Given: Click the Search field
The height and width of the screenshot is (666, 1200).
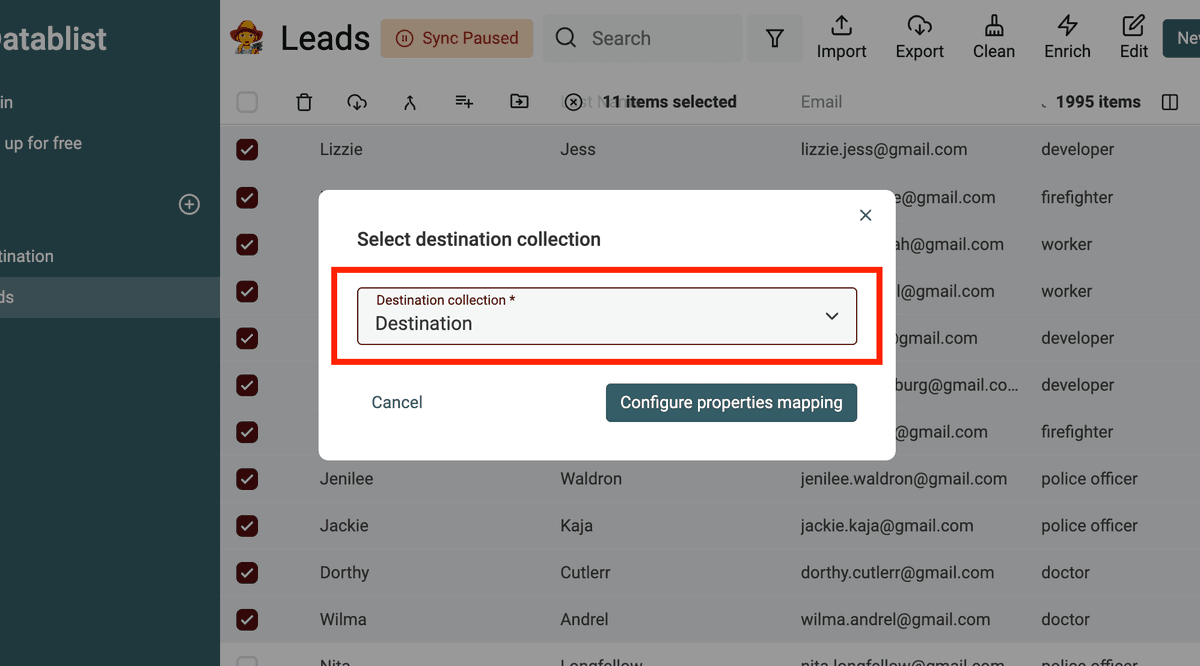Looking at the screenshot, I should pos(643,38).
